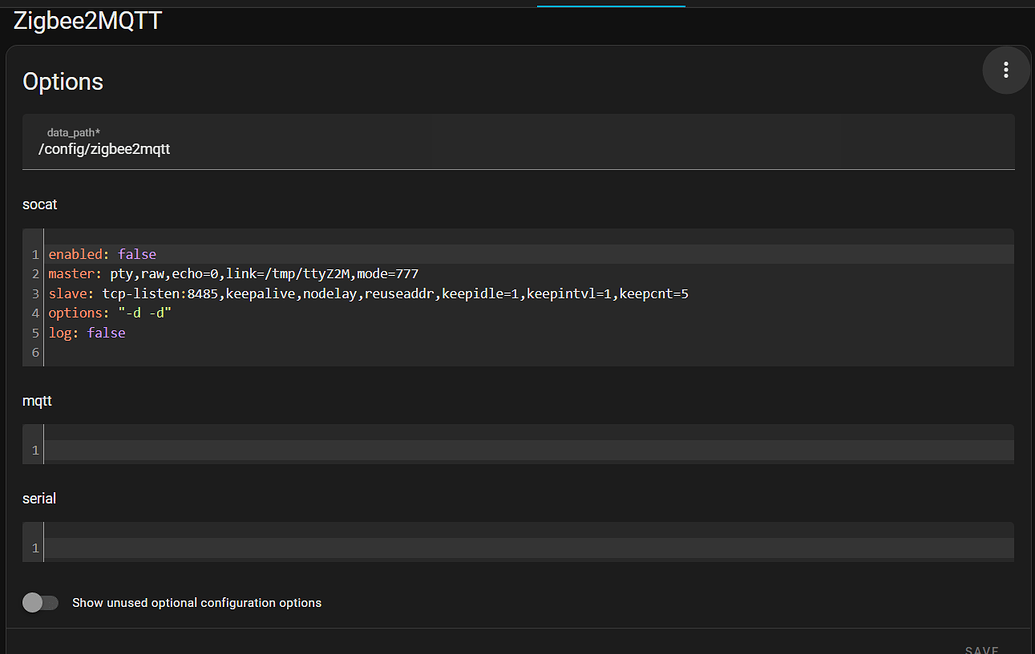The height and width of the screenshot is (654, 1035).
Task: Click the empty mqtt editor line
Action: click(x=528, y=450)
